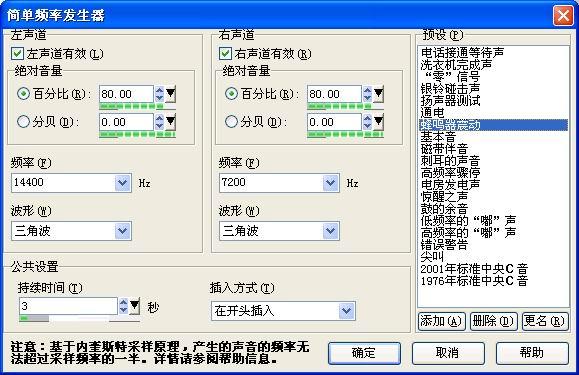This screenshot has width=579, height=375.
Task: Open black triangle menu beside duration field
Action: click(x=135, y=306)
